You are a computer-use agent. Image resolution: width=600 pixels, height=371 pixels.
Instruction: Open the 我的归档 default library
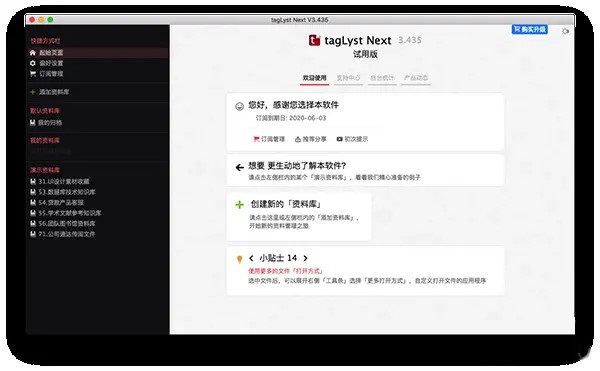click(x=46, y=123)
